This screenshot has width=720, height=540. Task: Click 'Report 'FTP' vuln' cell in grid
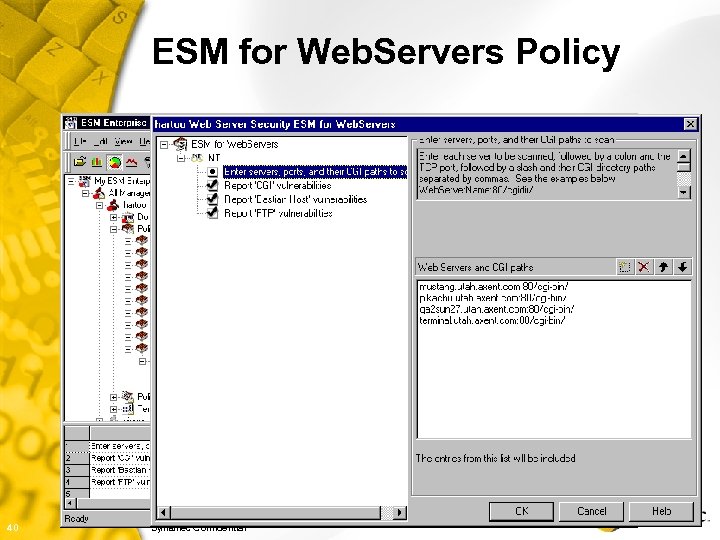[120, 482]
